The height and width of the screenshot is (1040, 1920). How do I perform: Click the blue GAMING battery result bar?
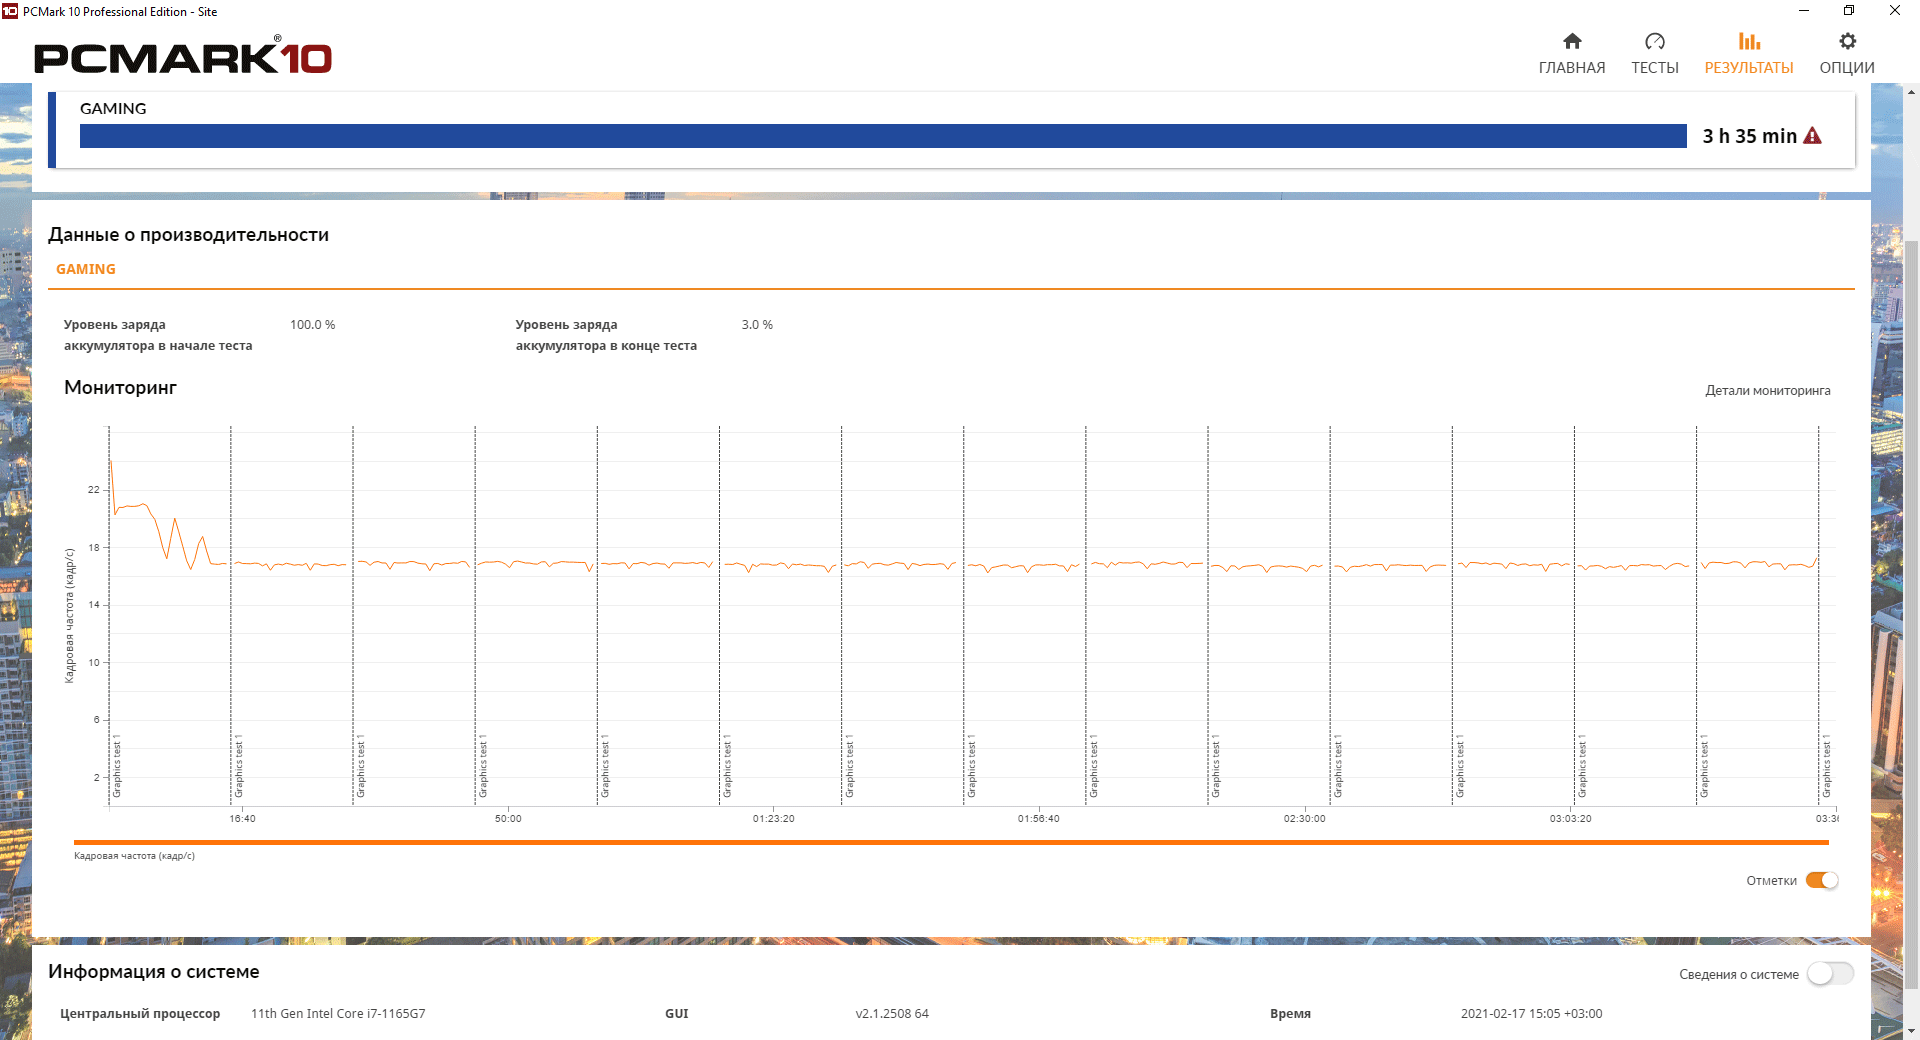point(883,136)
